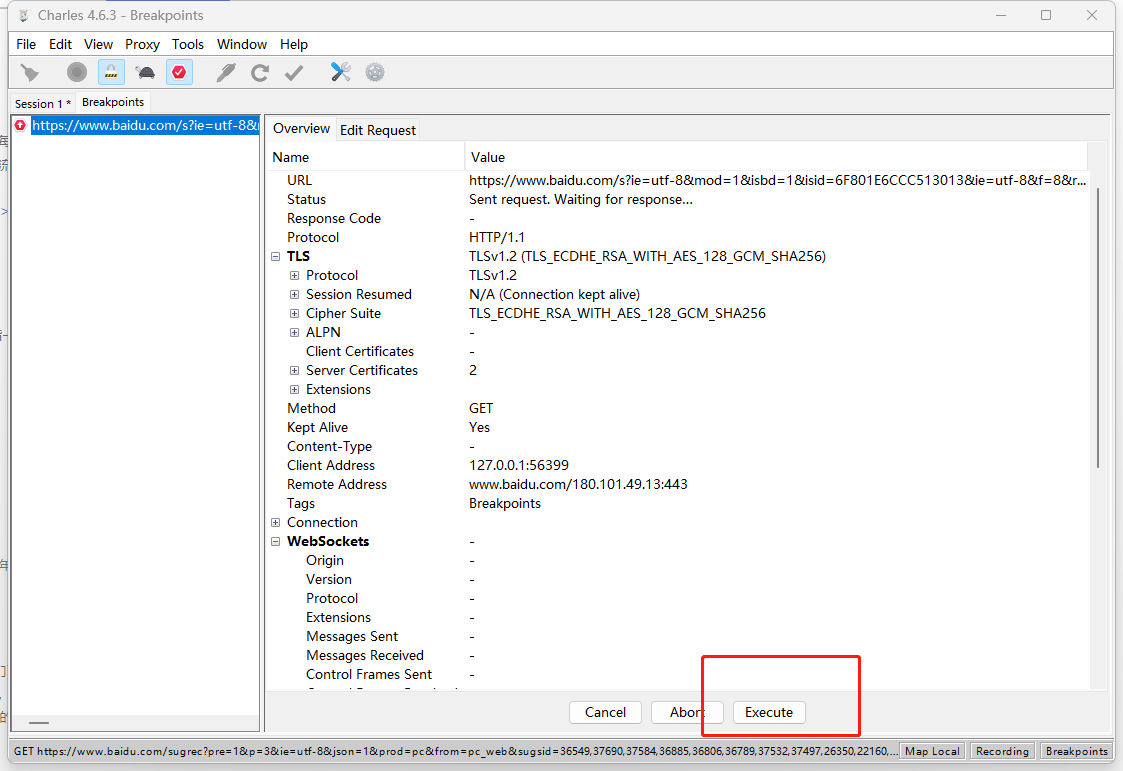Open the Help menu
Image resolution: width=1123 pixels, height=771 pixels.
pos(294,44)
